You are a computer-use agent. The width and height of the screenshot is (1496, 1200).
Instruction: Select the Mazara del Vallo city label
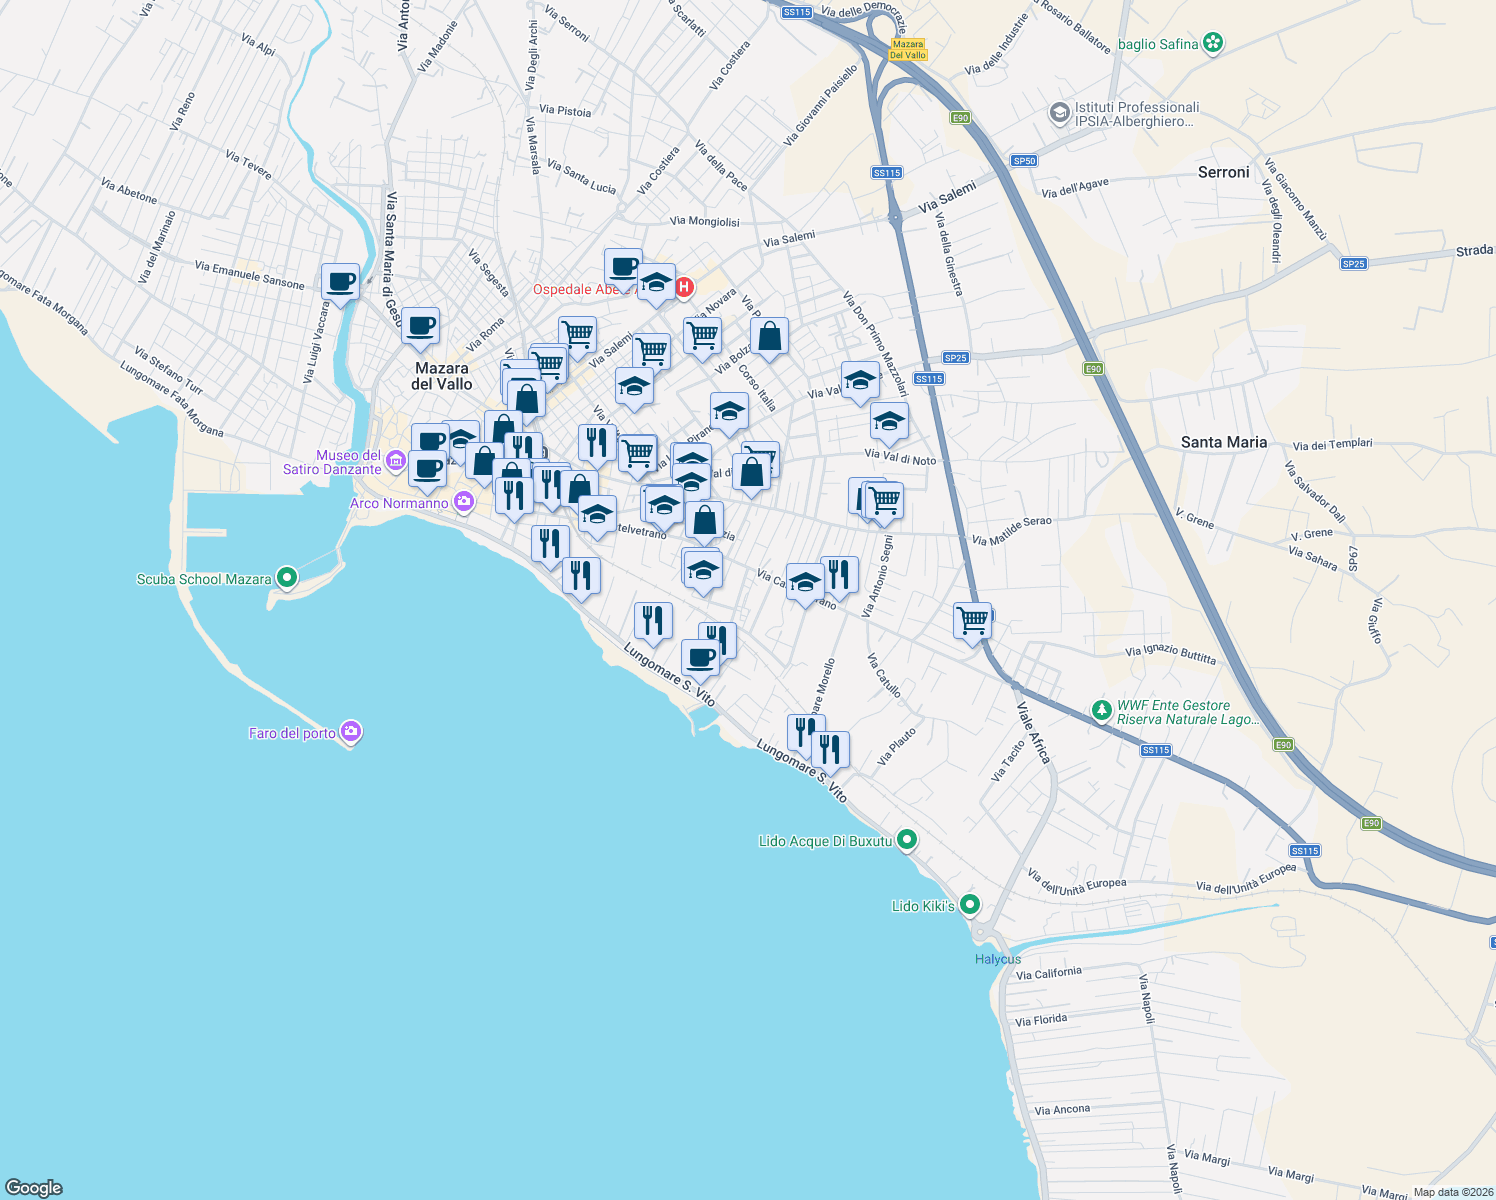click(442, 376)
